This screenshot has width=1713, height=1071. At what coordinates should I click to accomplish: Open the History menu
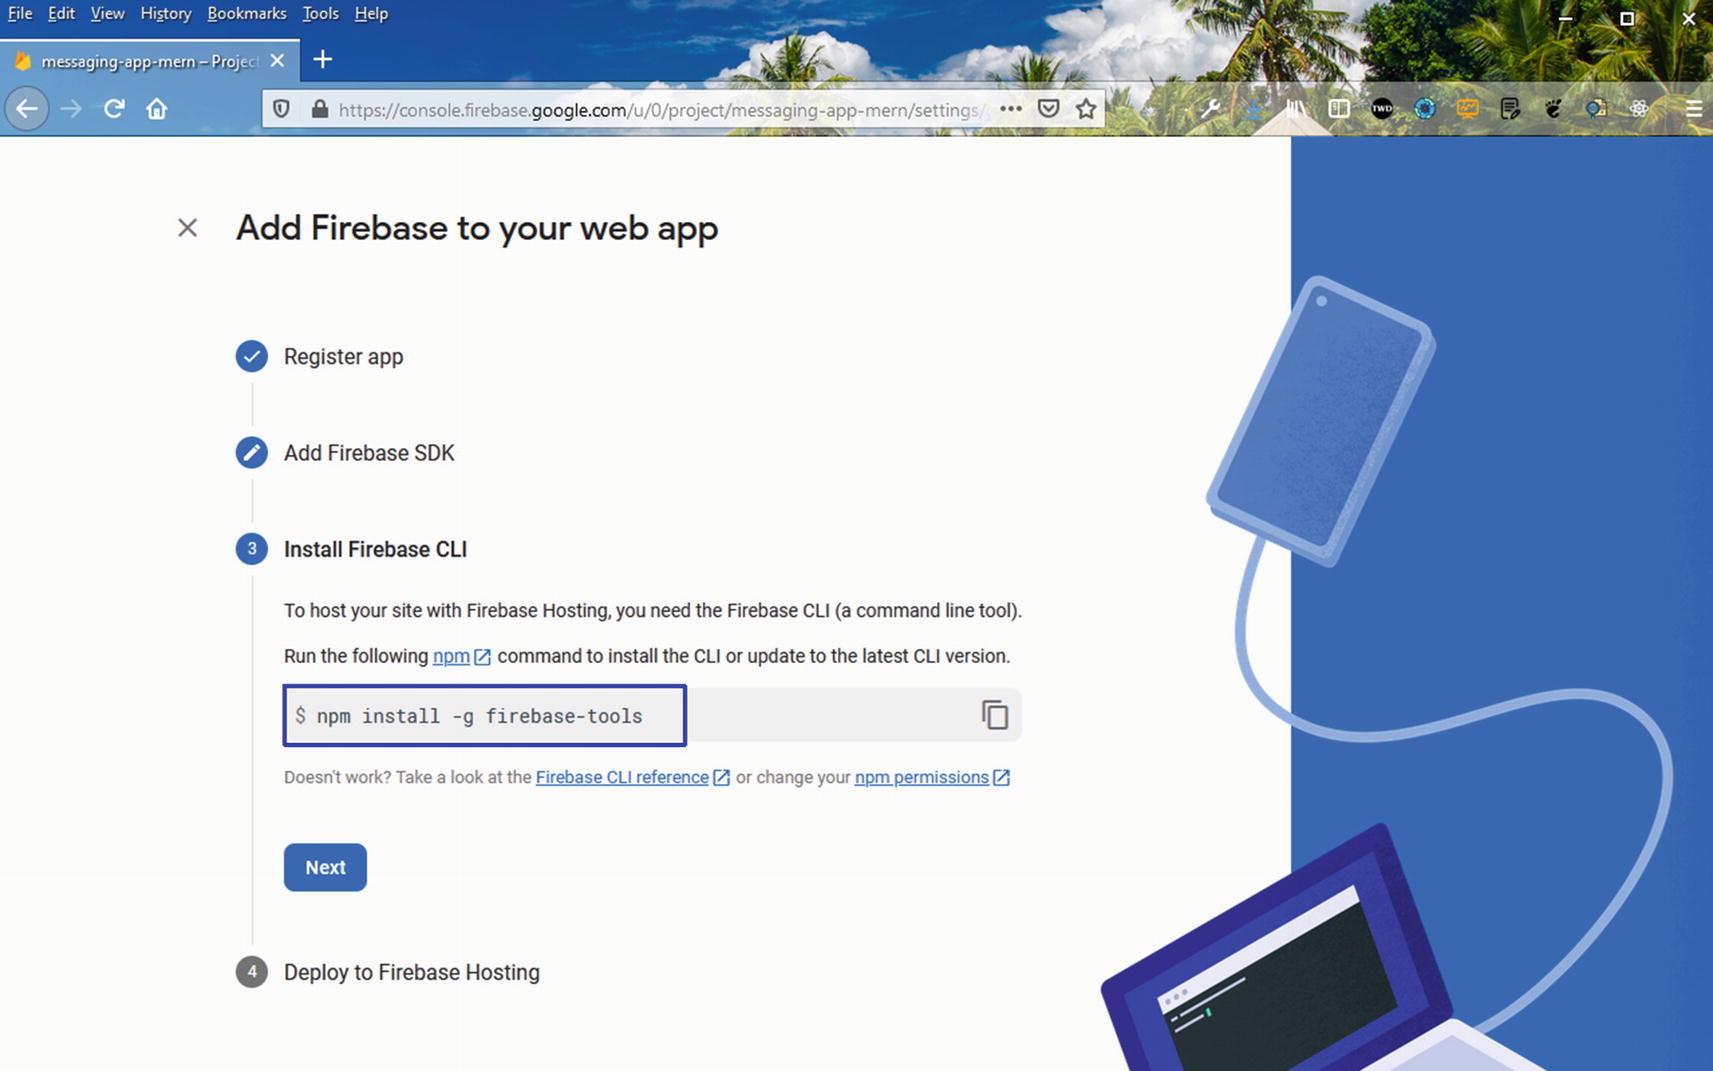click(x=165, y=13)
